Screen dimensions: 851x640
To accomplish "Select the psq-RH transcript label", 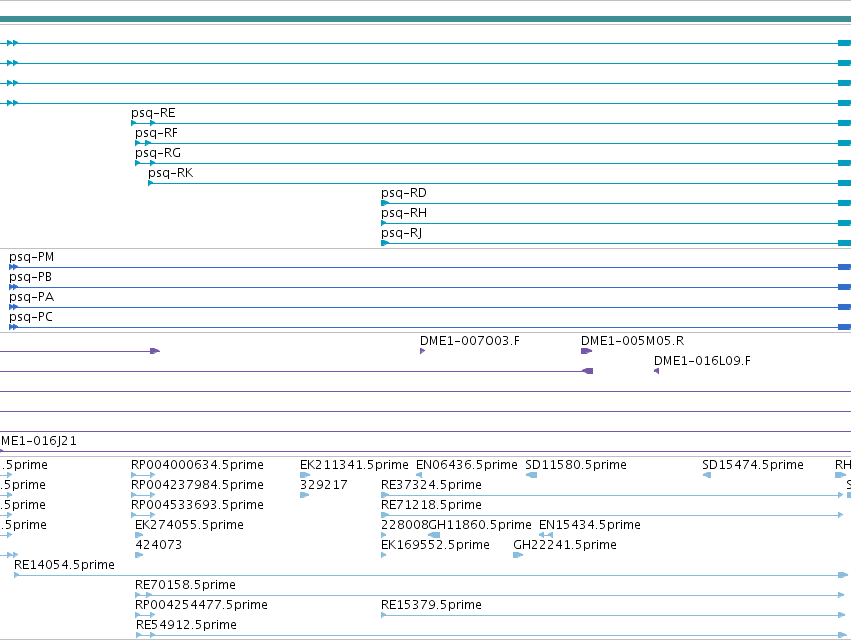I will click(404, 213).
